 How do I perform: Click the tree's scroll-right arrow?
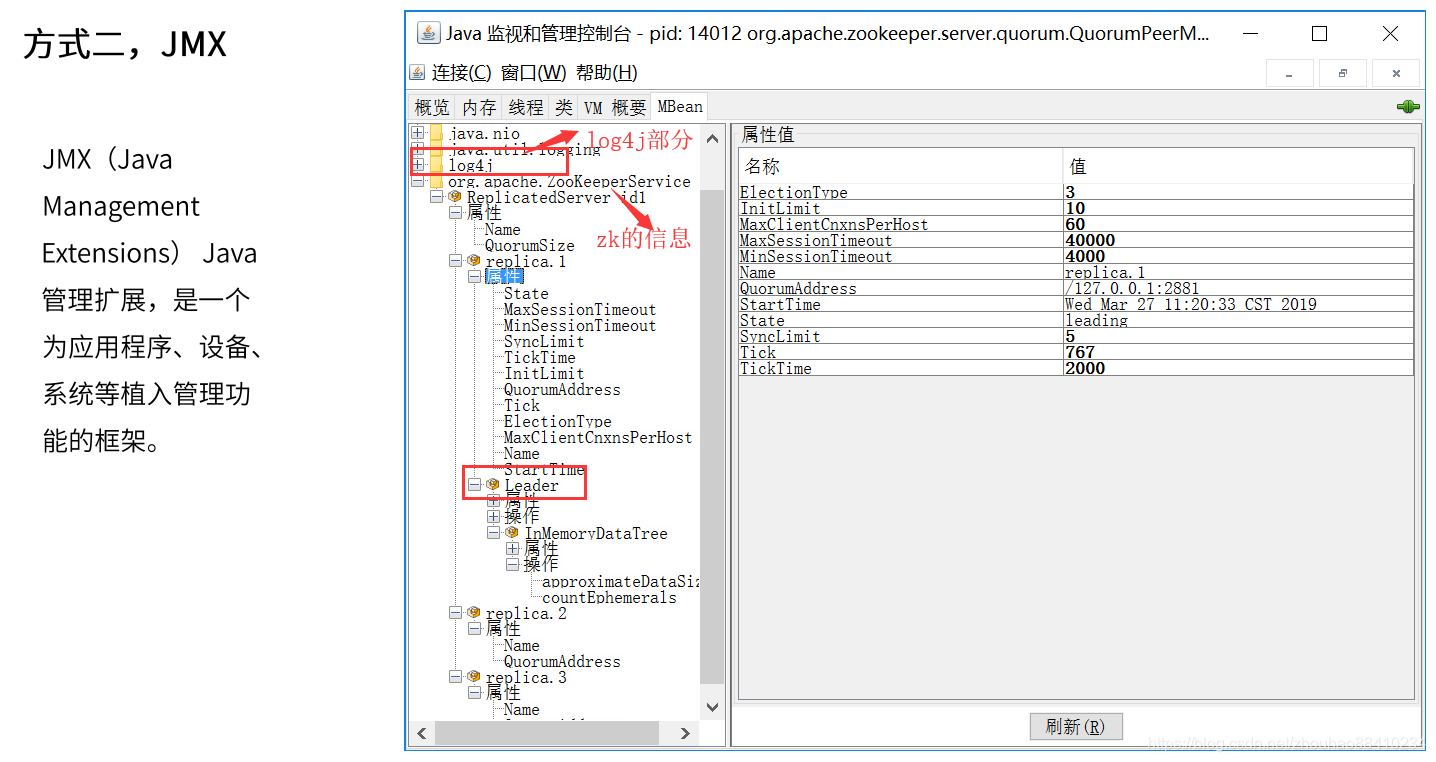pos(685,733)
